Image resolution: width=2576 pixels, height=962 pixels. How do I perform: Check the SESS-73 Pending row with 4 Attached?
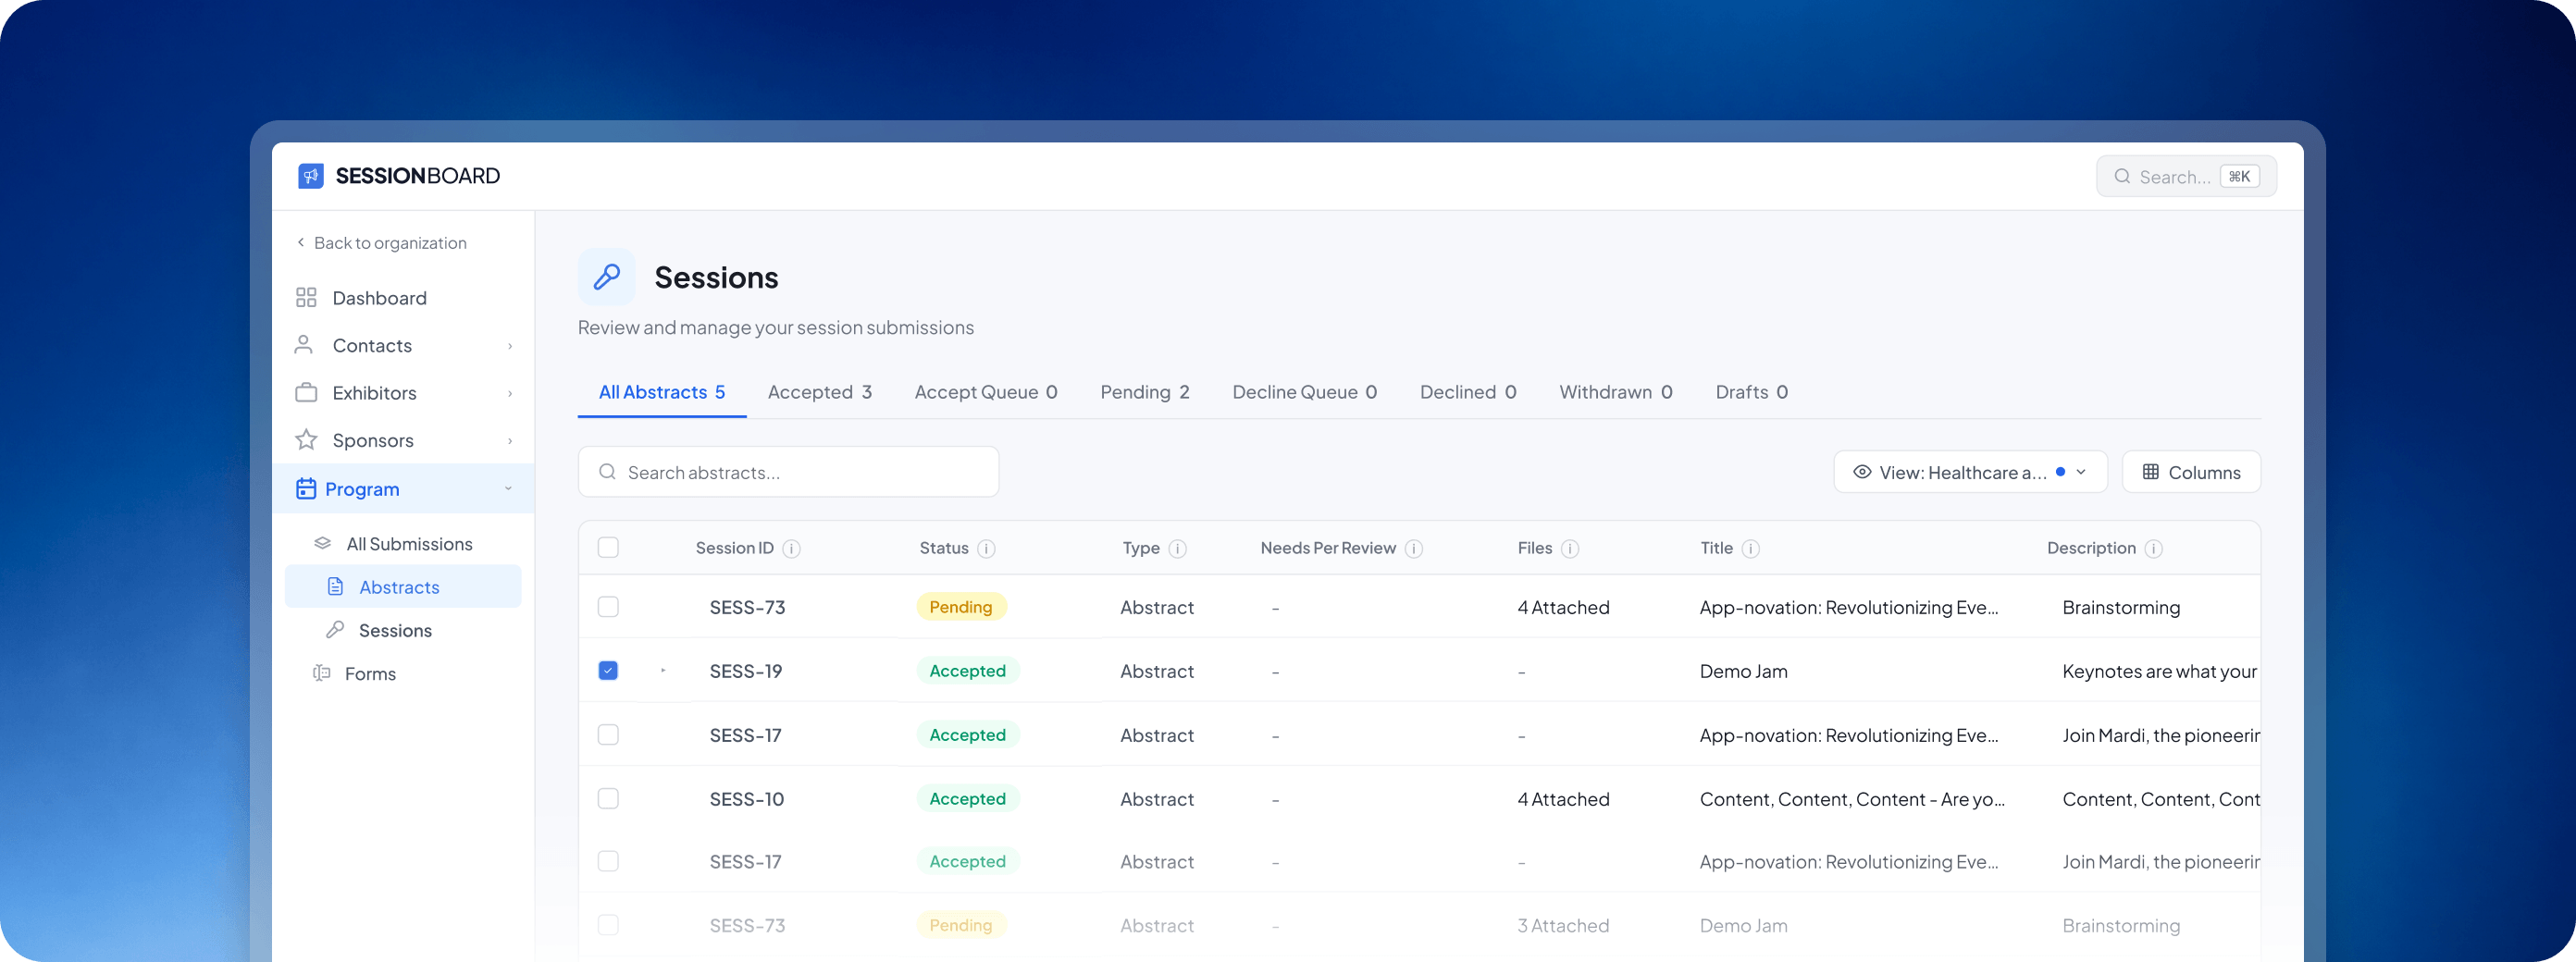(608, 607)
